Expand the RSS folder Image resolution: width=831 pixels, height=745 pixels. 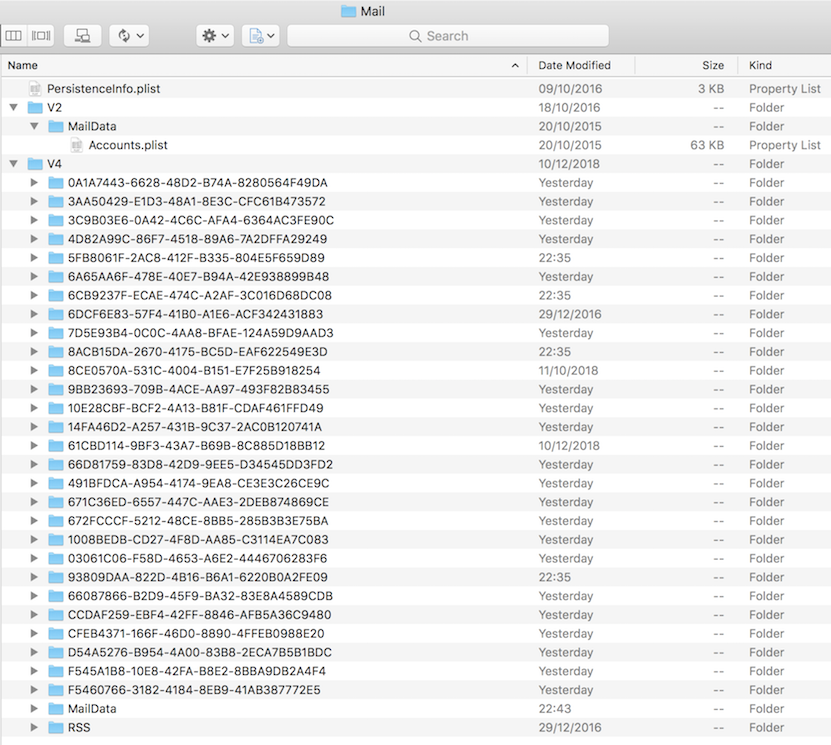pyautogui.click(x=34, y=727)
